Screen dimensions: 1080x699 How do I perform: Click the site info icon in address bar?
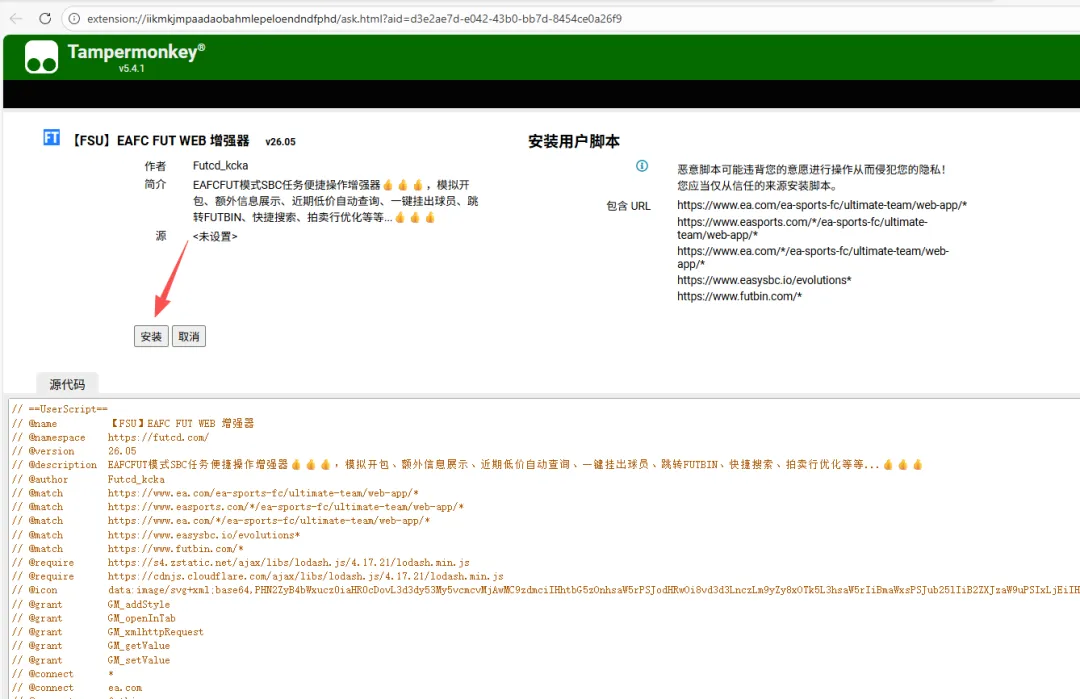74,19
